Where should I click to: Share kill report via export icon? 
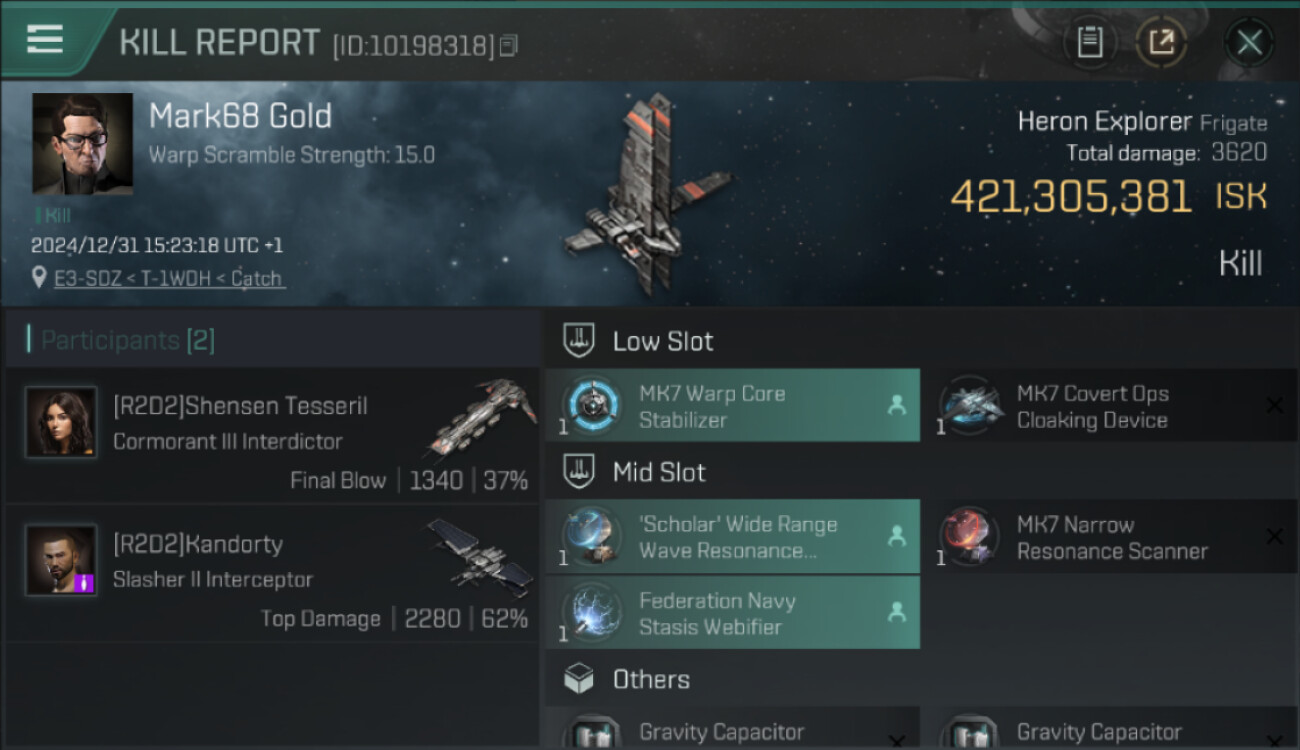pyautogui.click(x=1161, y=42)
